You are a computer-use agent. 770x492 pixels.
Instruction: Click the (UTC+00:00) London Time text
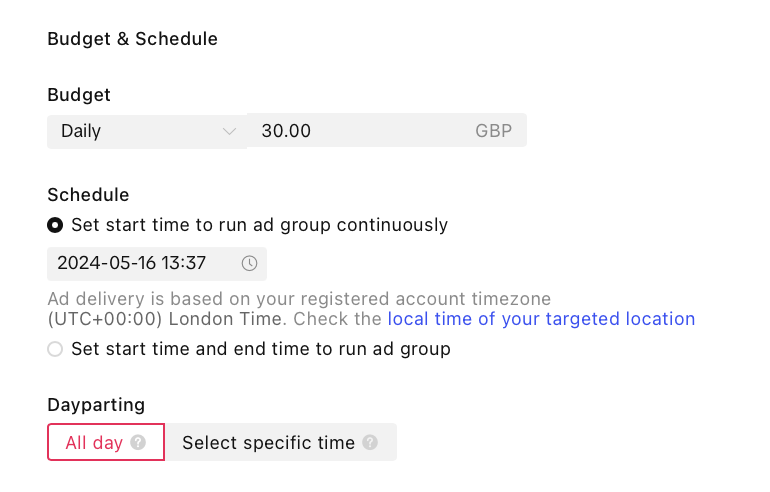[166, 319]
